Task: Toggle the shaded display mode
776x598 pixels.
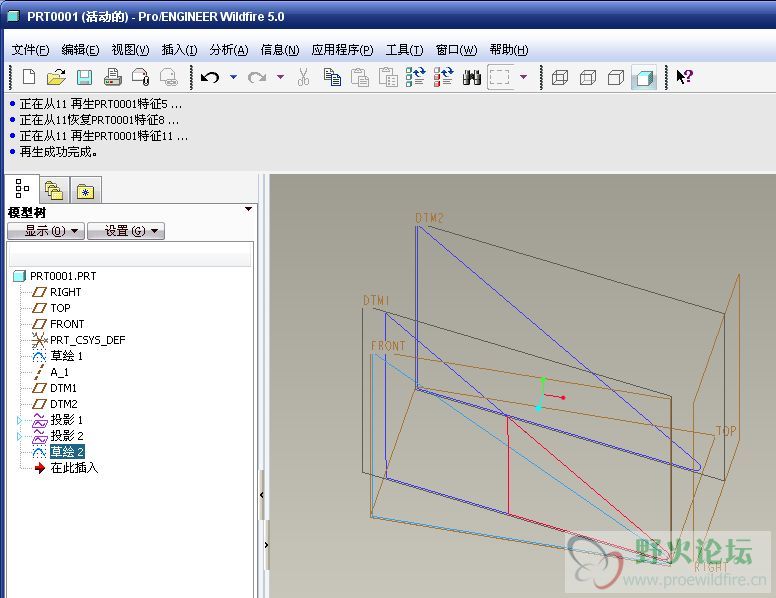Action: click(x=644, y=77)
